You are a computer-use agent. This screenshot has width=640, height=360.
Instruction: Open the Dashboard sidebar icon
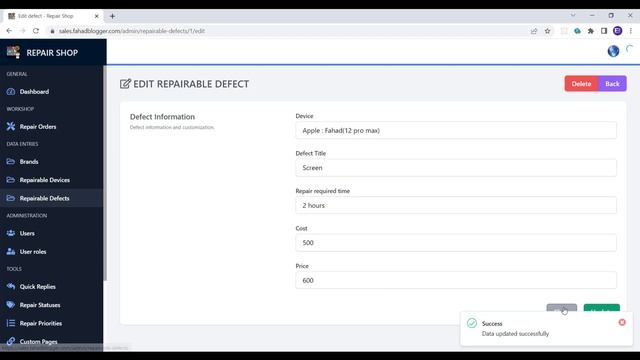pos(11,91)
